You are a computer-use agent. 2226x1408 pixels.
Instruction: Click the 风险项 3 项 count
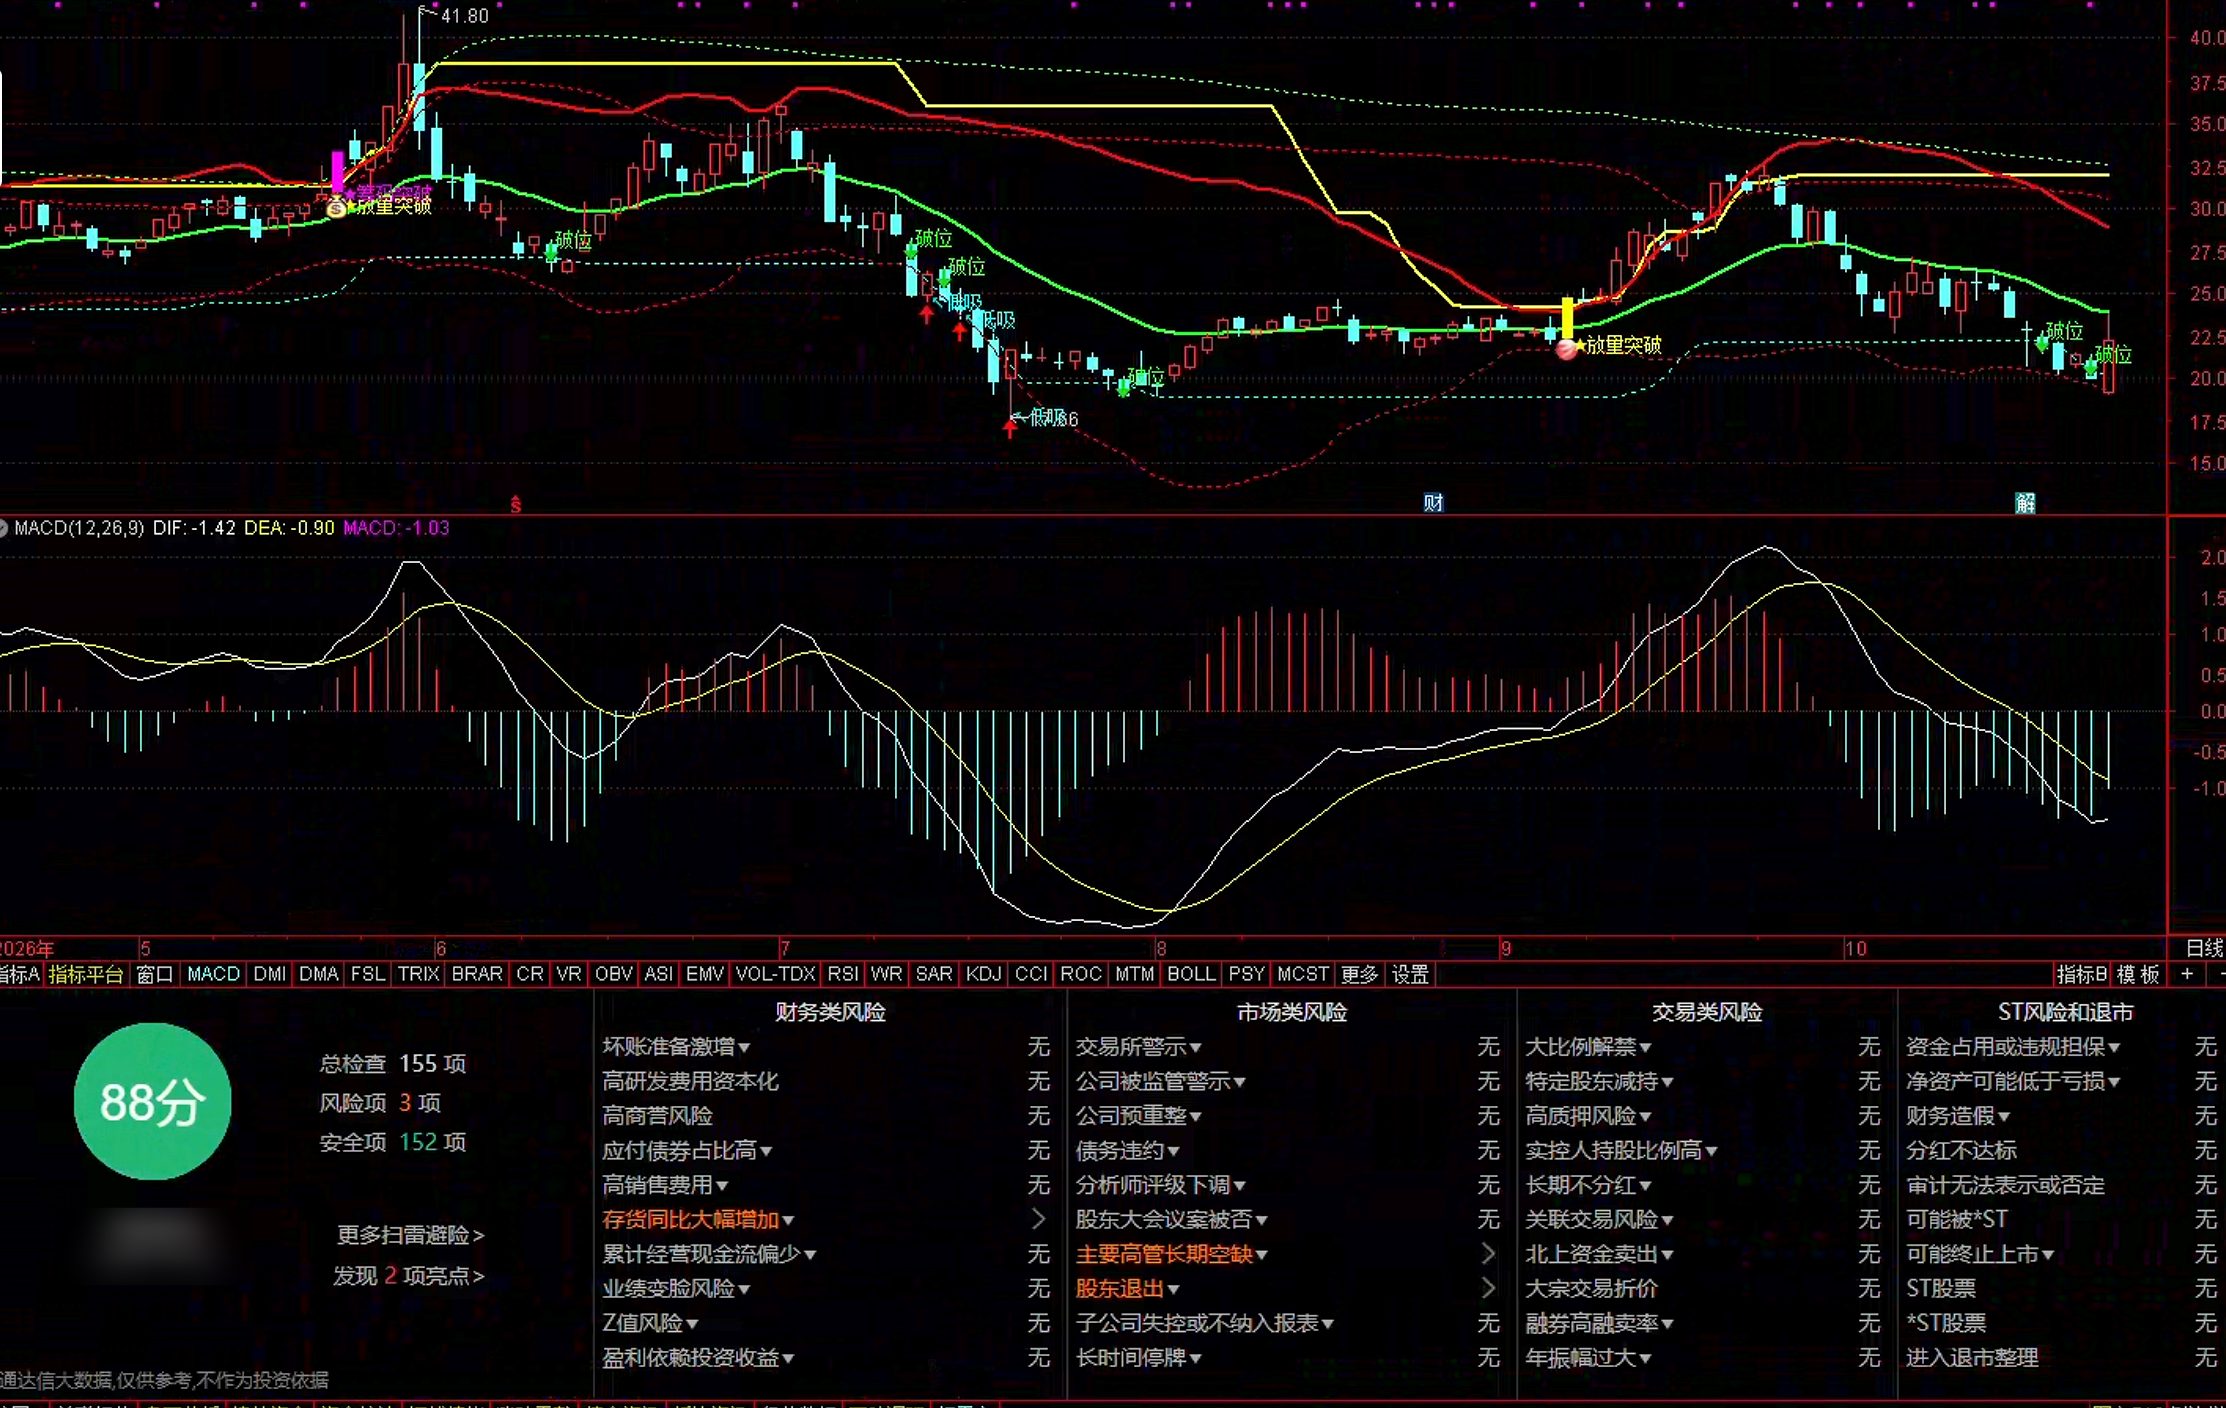point(380,1103)
